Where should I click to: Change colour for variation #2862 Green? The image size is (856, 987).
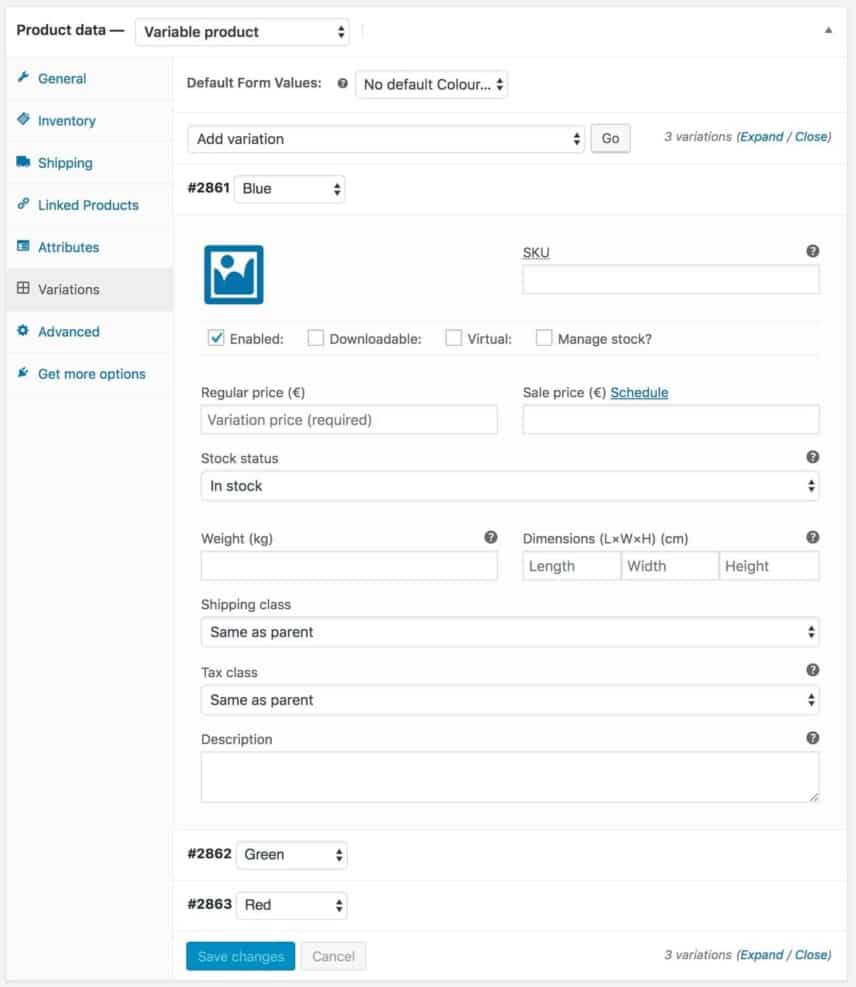point(290,854)
